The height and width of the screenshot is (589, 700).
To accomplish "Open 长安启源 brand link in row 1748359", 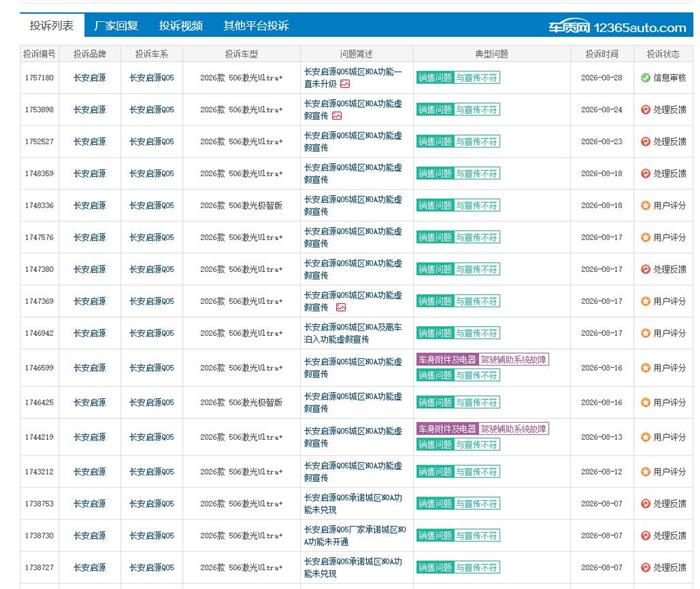I will pyautogui.click(x=89, y=173).
